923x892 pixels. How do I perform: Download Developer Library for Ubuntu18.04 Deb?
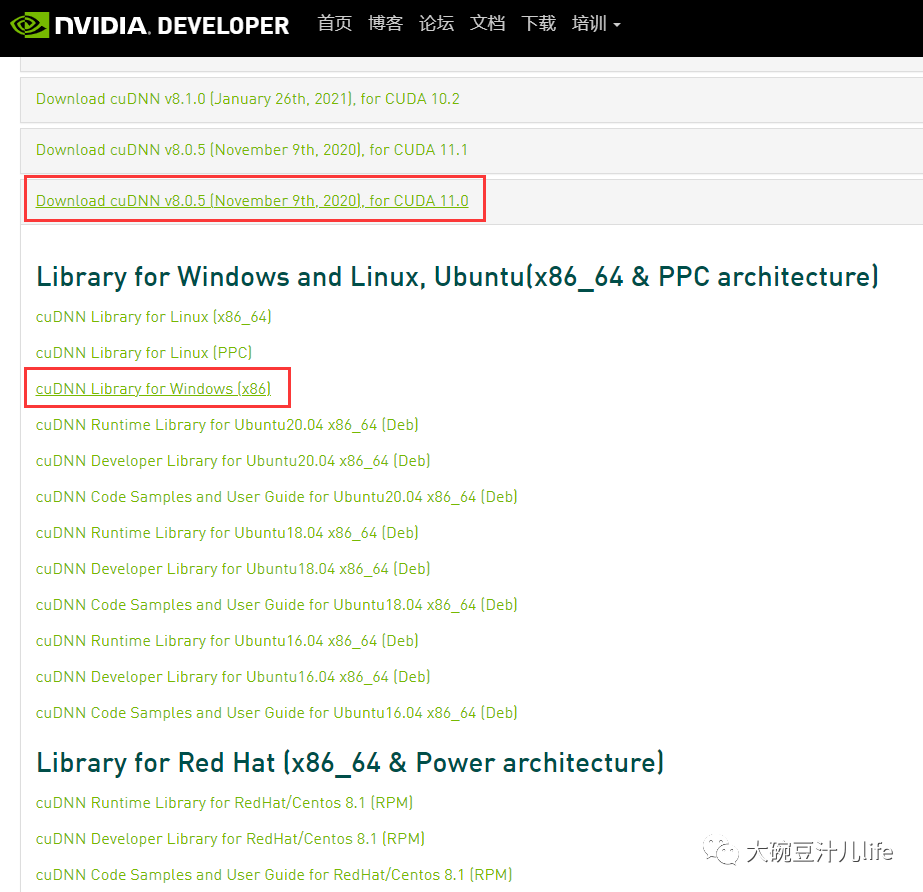[x=233, y=569]
